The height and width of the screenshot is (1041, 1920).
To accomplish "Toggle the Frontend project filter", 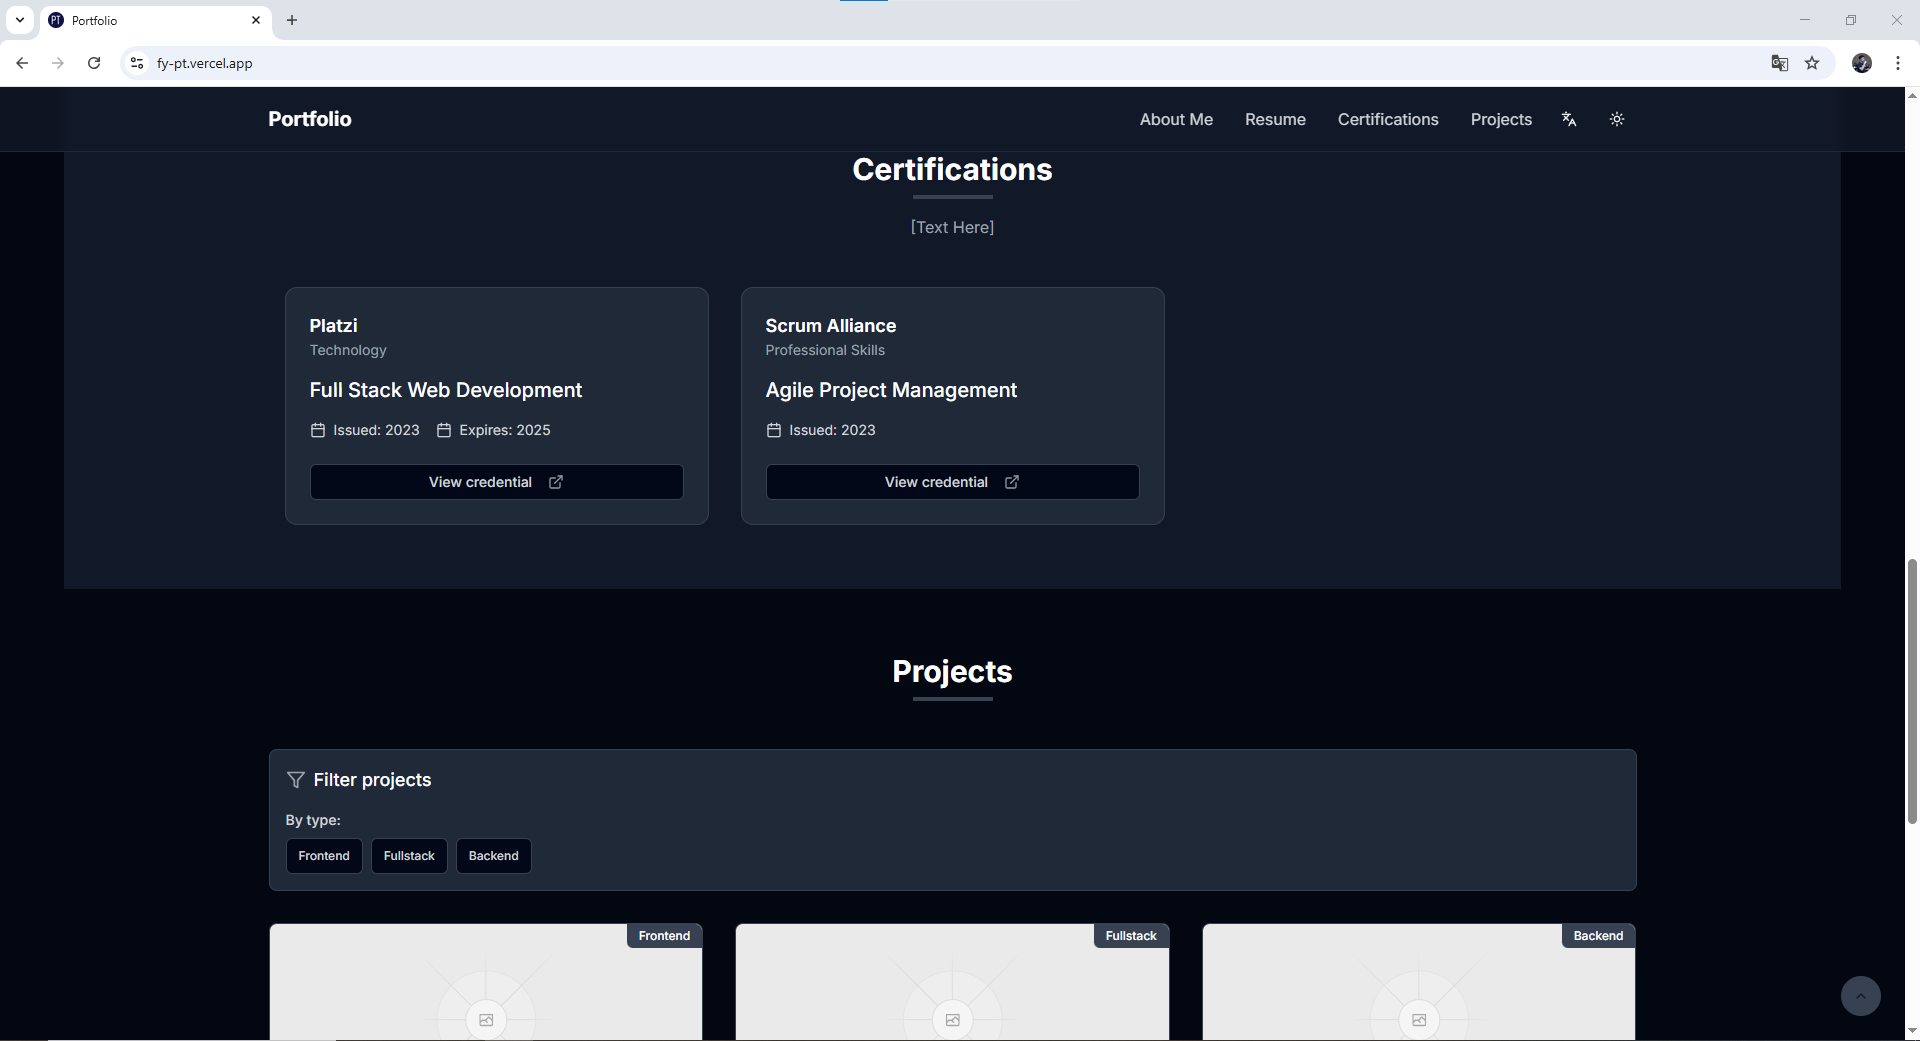I will [x=324, y=855].
